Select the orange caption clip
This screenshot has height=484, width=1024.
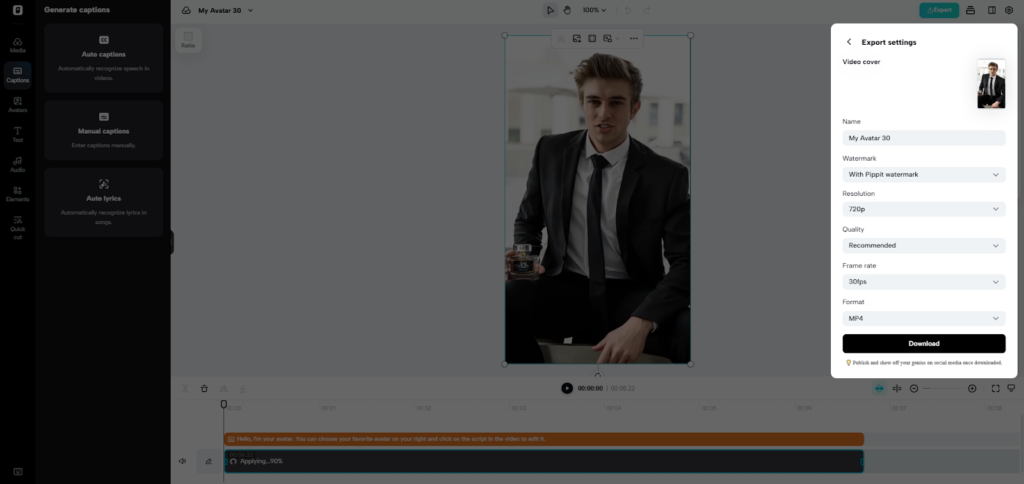543,439
